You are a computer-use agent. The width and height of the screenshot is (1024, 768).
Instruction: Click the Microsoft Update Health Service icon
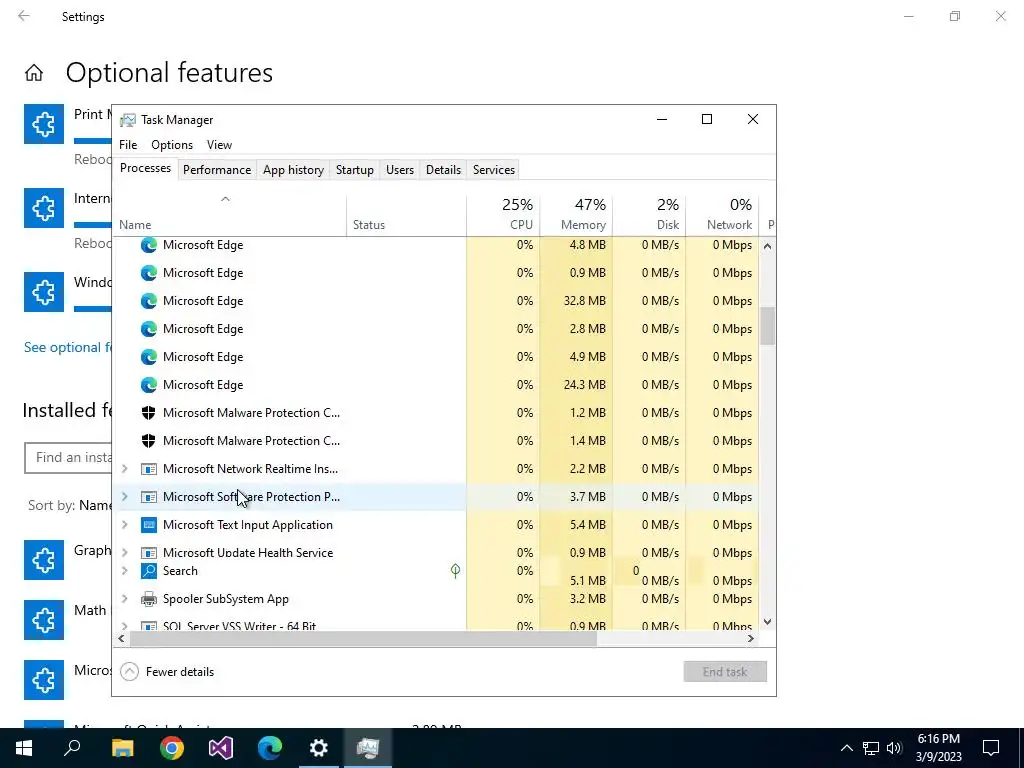point(149,553)
